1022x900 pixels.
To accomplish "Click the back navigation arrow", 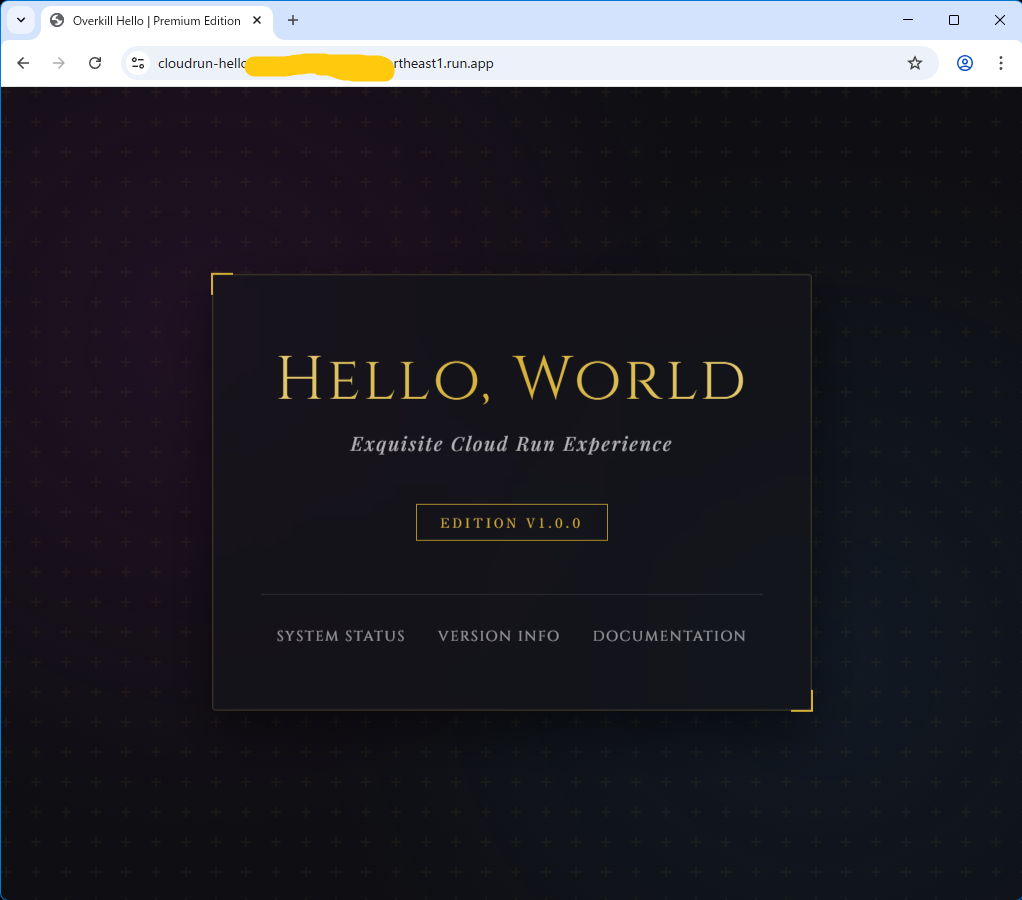I will pos(23,62).
